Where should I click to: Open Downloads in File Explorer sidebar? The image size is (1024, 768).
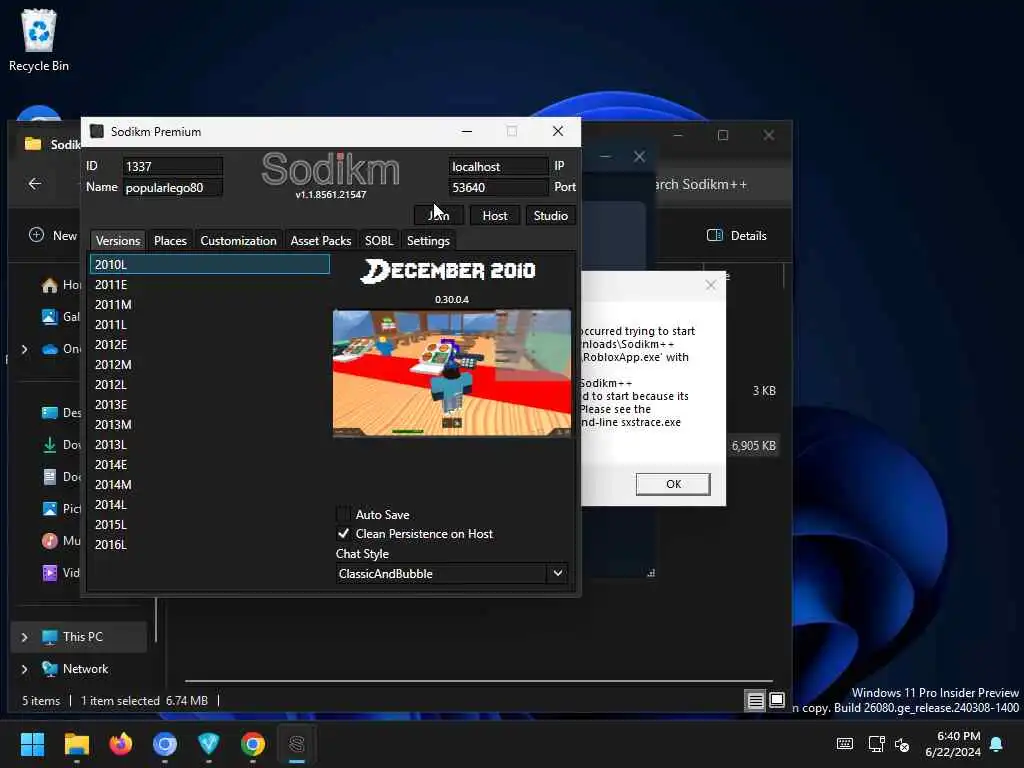pyautogui.click(x=61, y=445)
